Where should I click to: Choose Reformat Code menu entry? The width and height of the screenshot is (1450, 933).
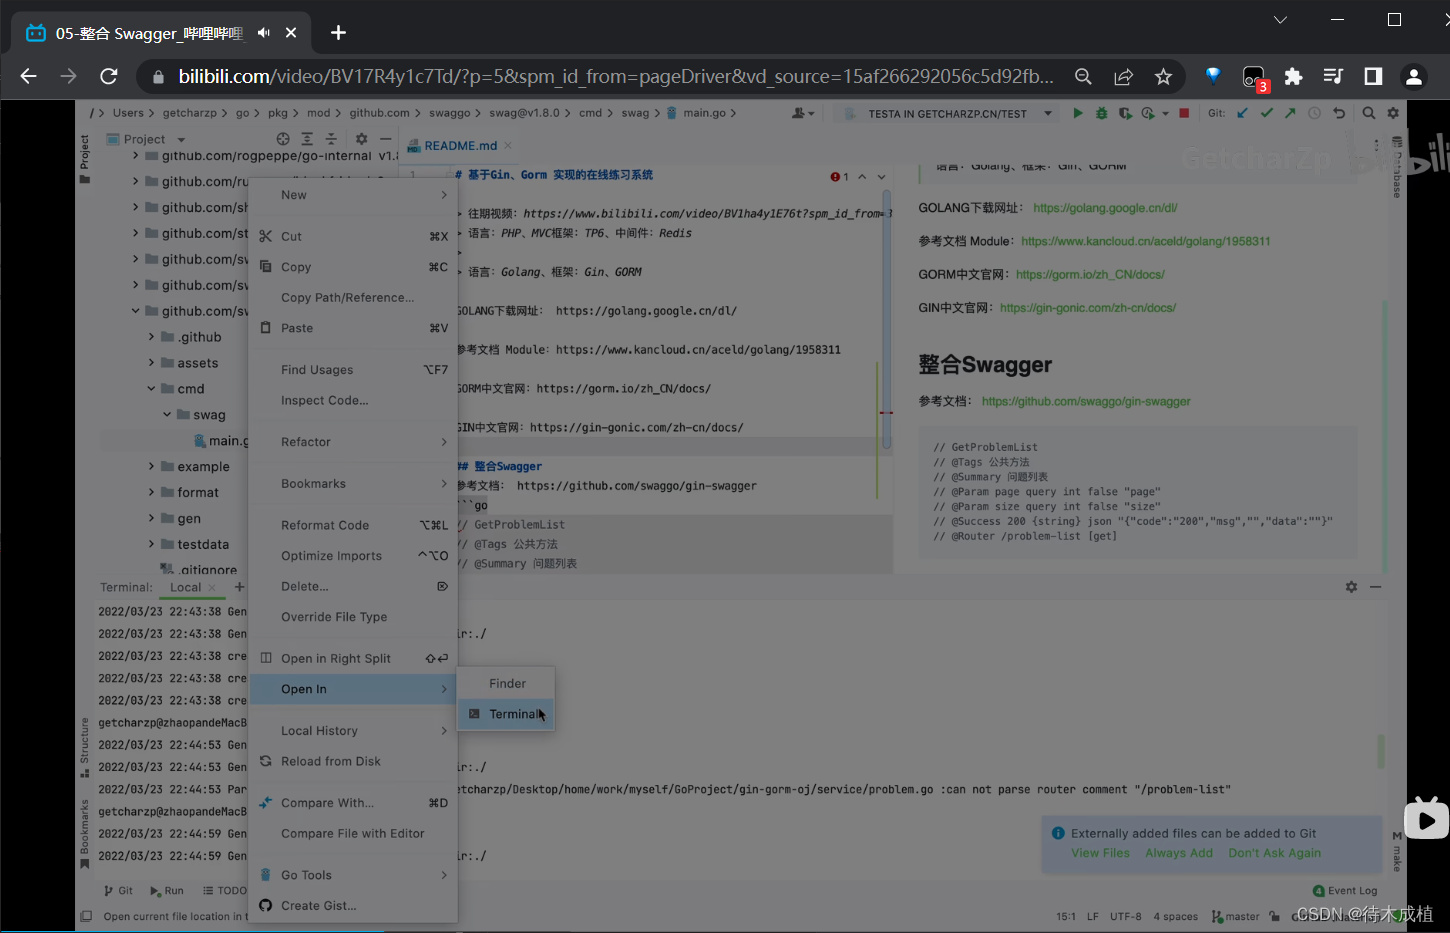pyautogui.click(x=353, y=525)
